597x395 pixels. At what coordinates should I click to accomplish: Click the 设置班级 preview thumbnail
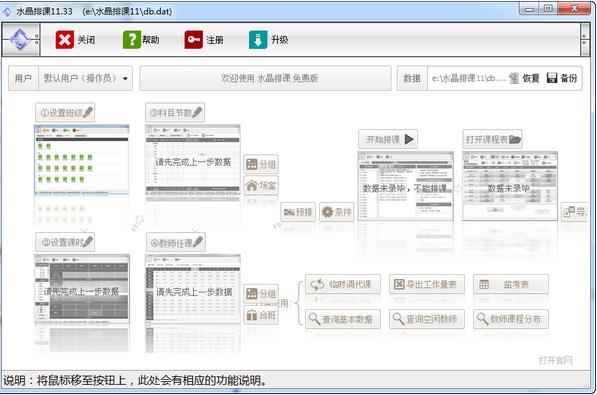click(81, 159)
